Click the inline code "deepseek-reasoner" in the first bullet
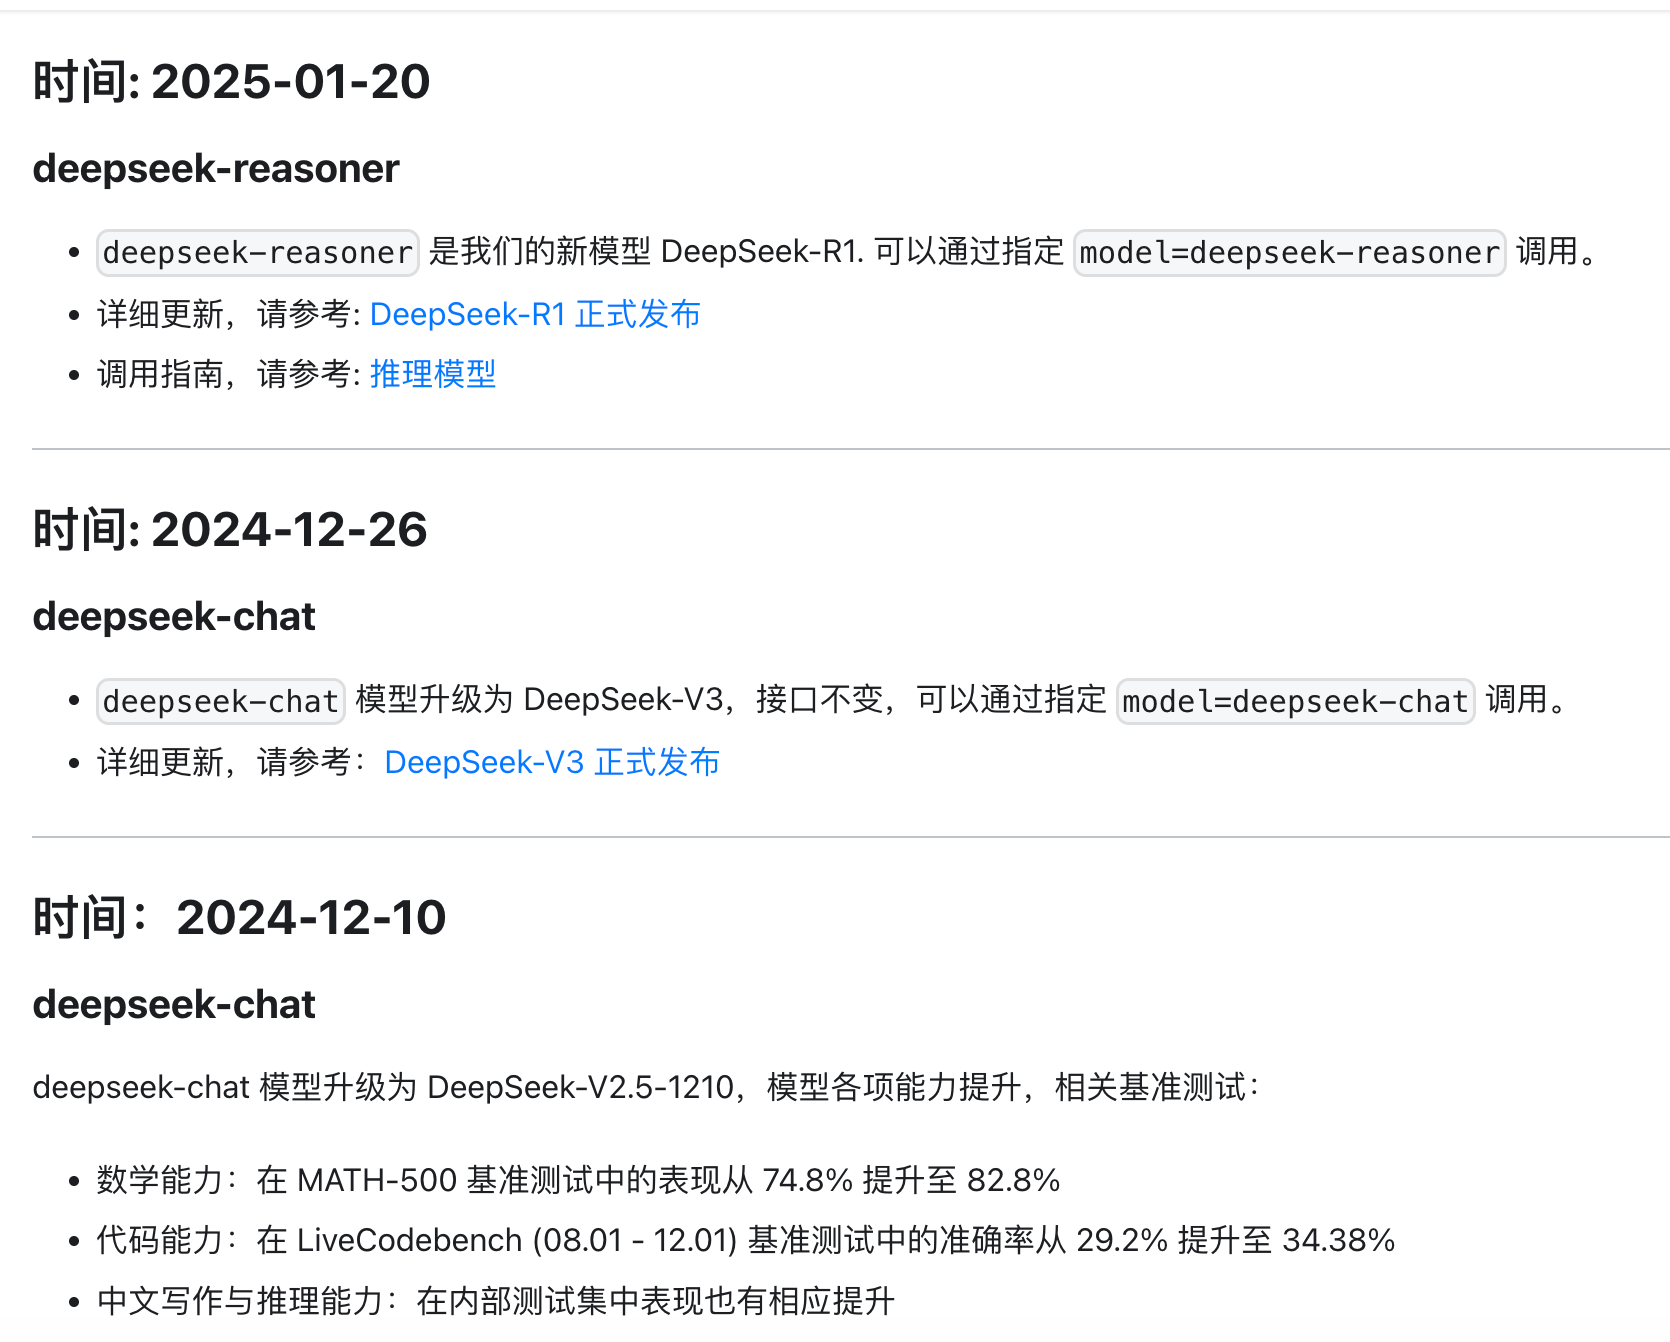This screenshot has height=1342, width=1670. pyautogui.click(x=258, y=252)
